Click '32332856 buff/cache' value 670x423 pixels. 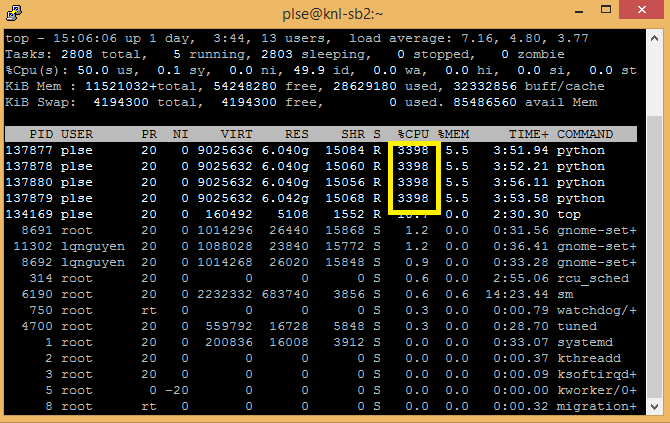(x=529, y=86)
